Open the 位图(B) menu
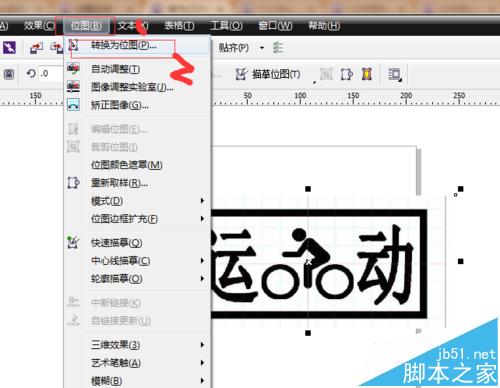Screen dimensions: 500x388 point(86,26)
